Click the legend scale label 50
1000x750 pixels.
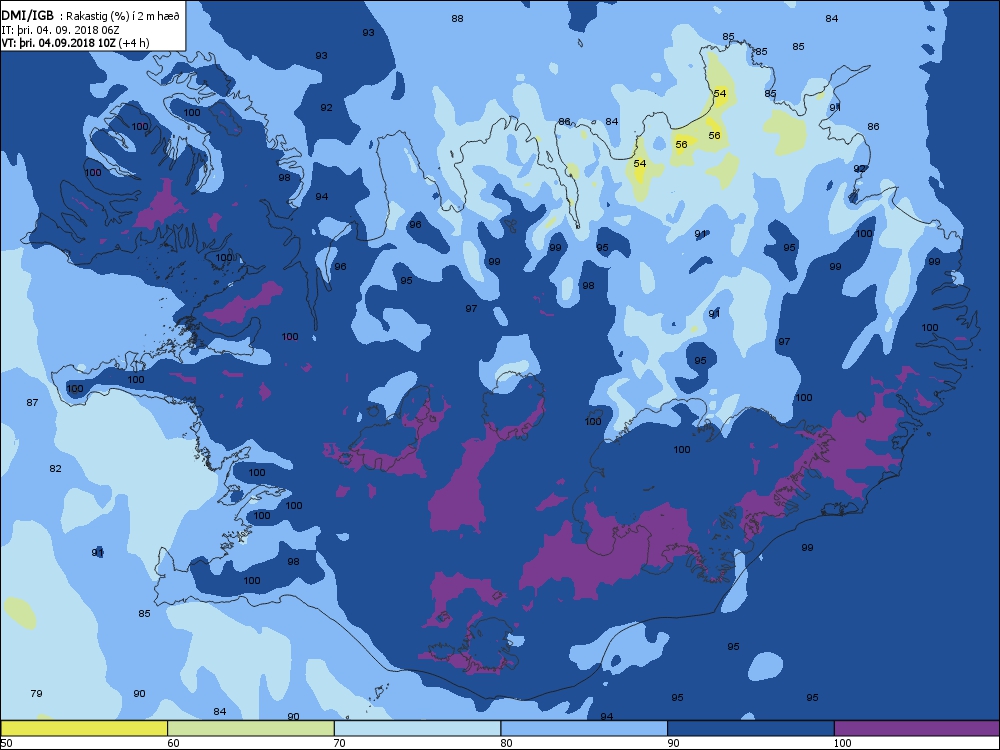(6, 743)
